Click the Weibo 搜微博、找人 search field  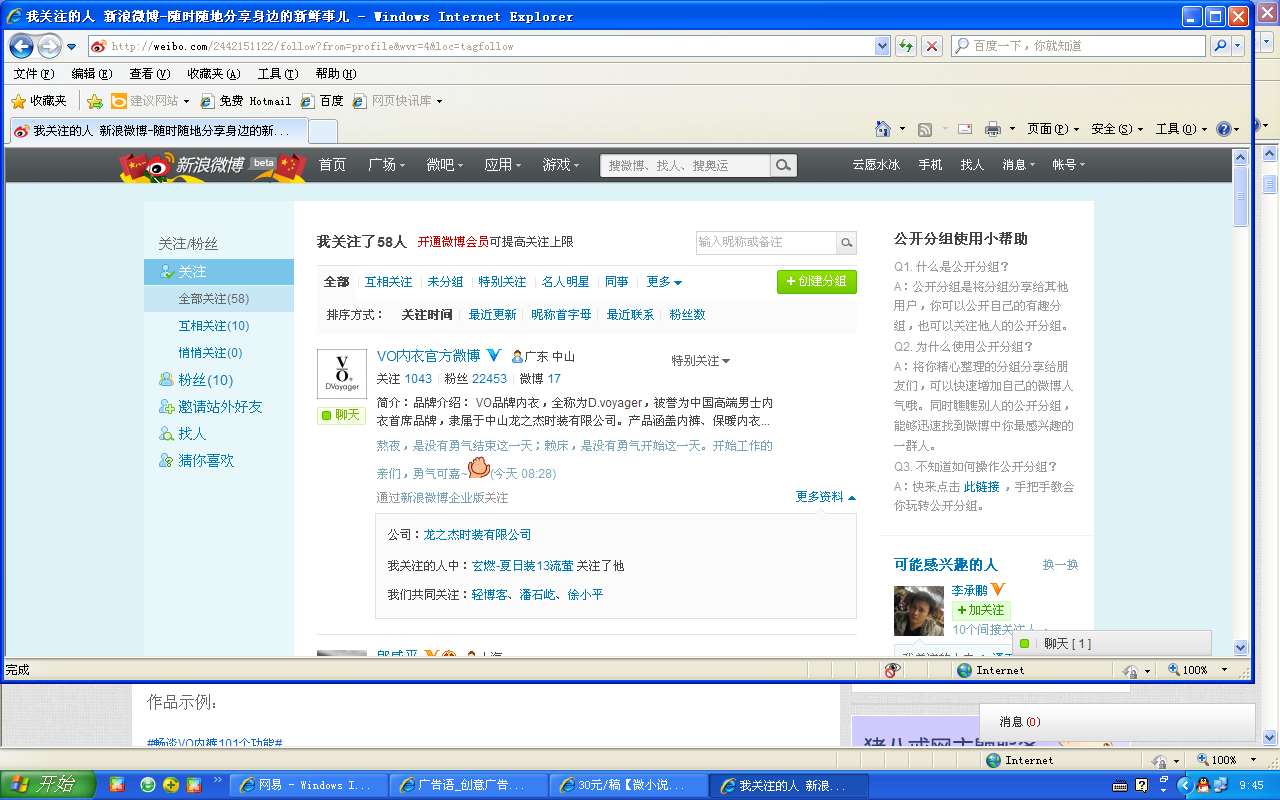pos(686,166)
